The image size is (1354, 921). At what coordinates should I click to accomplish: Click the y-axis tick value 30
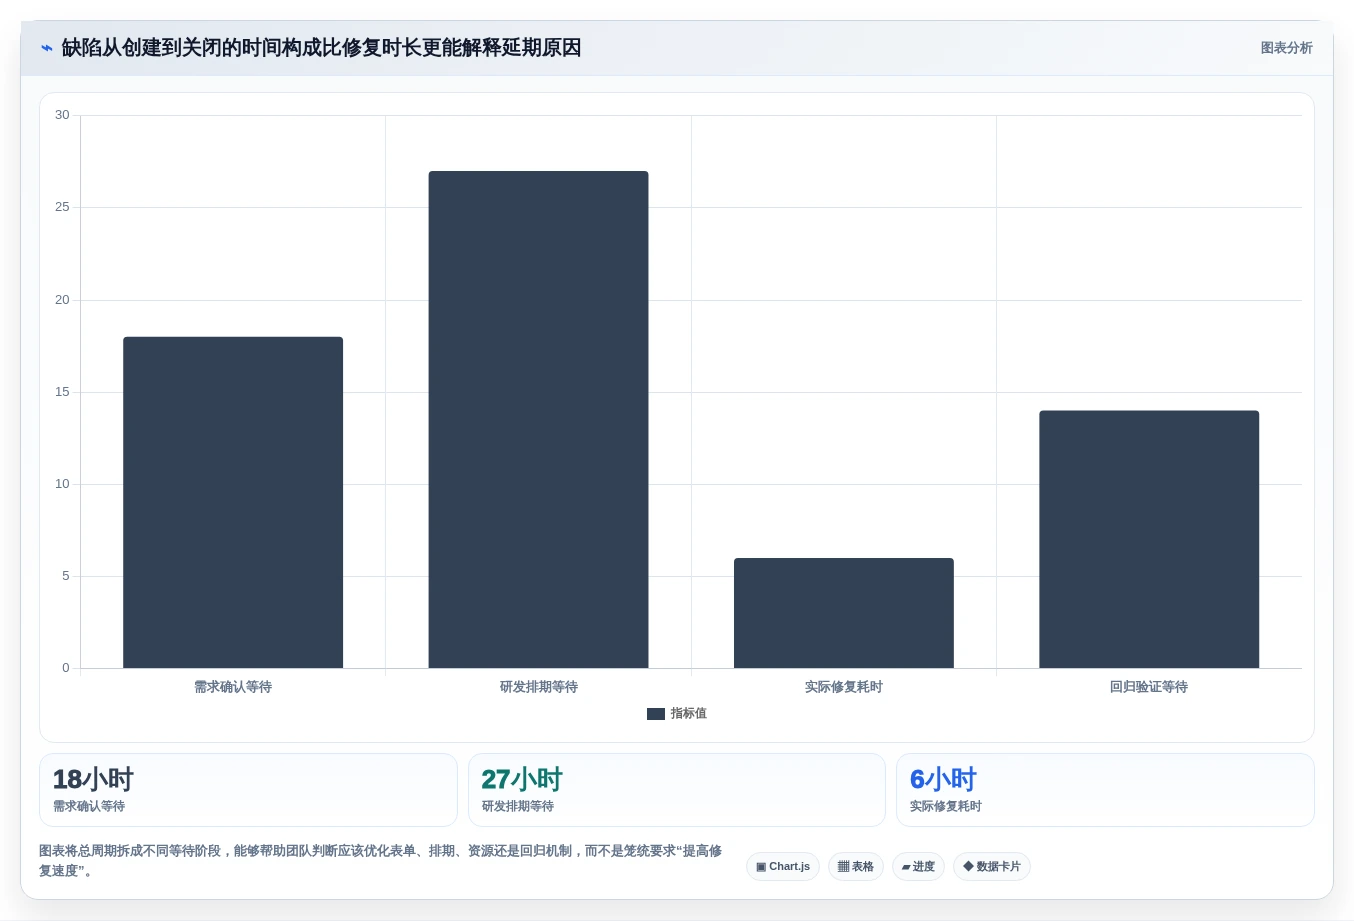pos(62,115)
